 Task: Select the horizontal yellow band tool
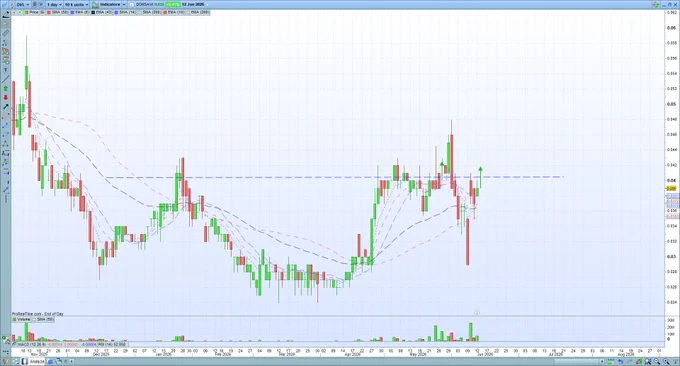click(x=6, y=171)
